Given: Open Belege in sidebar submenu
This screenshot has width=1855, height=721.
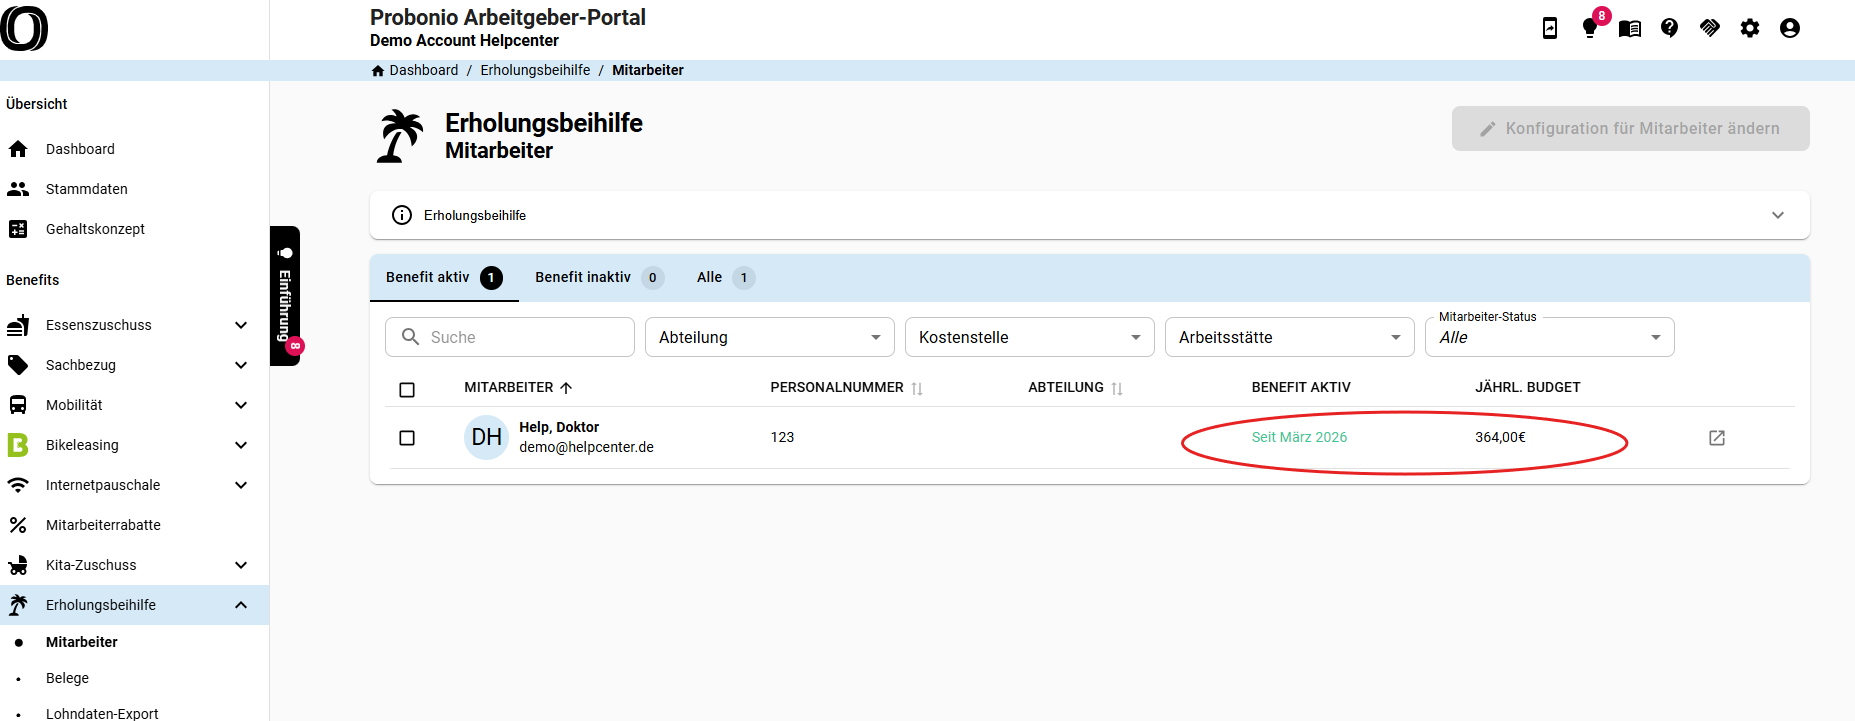Looking at the screenshot, I should point(67,678).
